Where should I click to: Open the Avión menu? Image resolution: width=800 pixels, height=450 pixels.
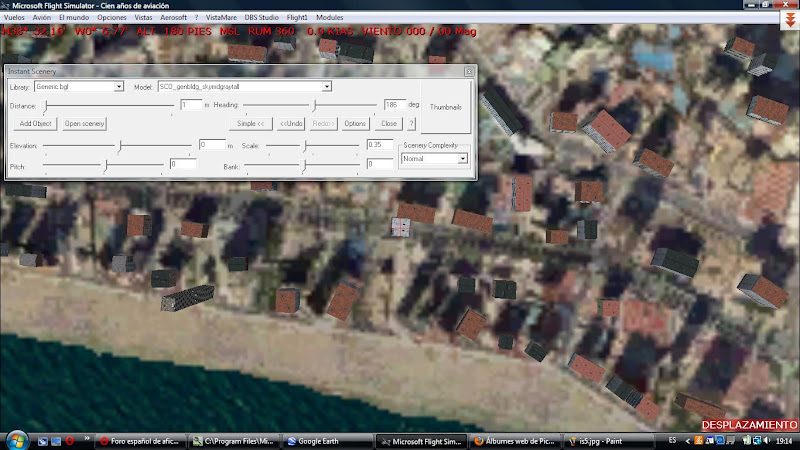42,17
